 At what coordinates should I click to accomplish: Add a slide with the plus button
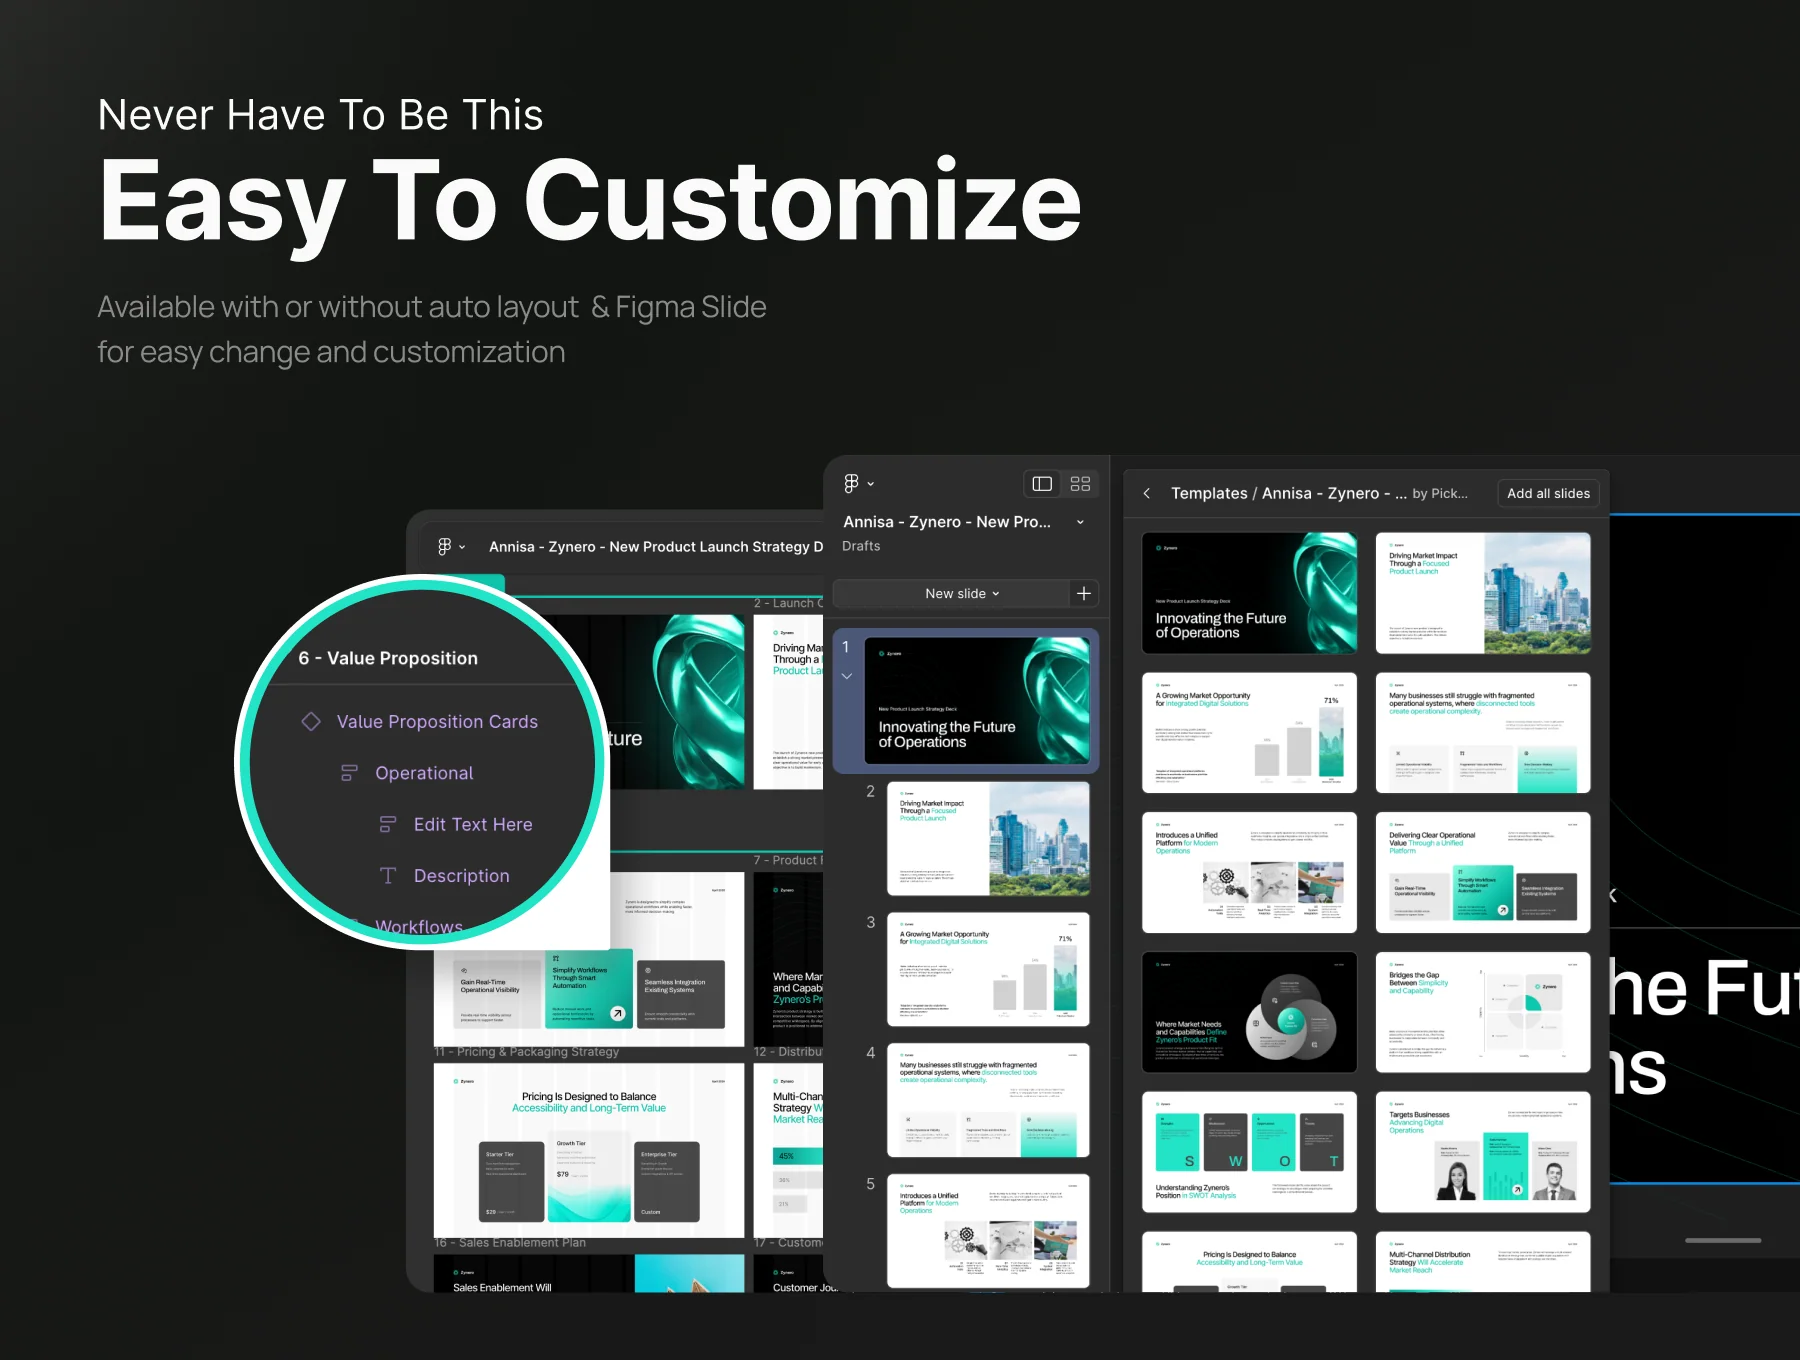pyautogui.click(x=1084, y=594)
